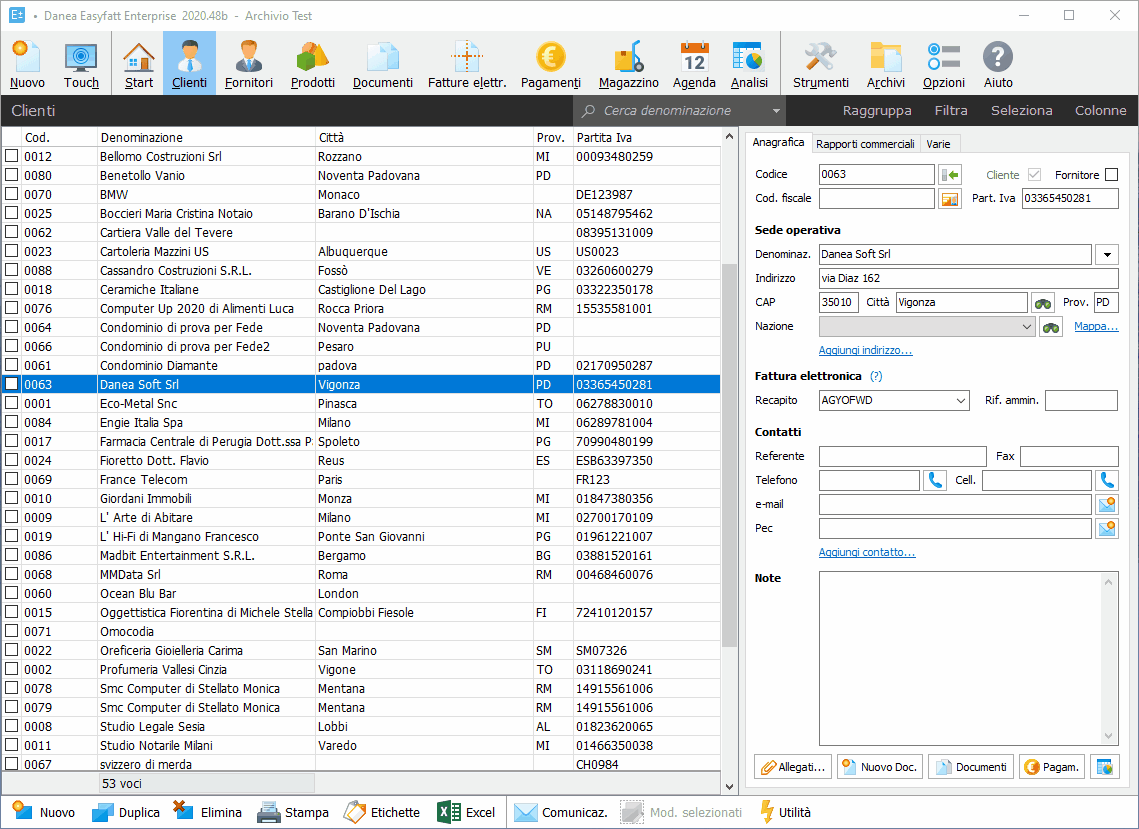
Task: Open the Prodotti section
Action: click(x=312, y=64)
